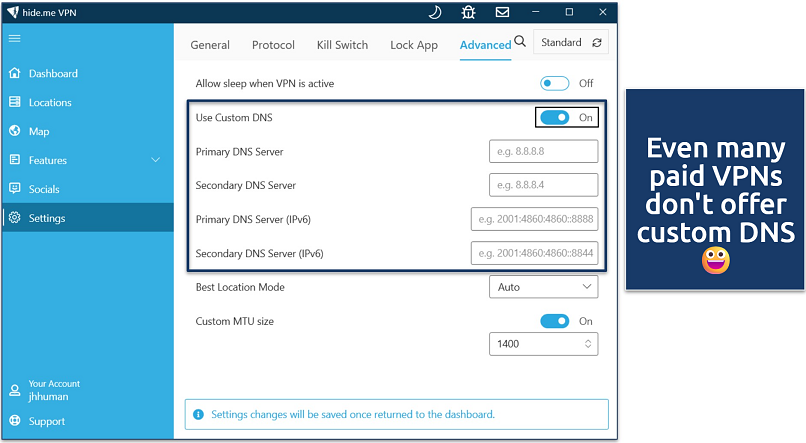Open the MTU size 1400 selector
The image size is (806, 443).
pos(543,344)
